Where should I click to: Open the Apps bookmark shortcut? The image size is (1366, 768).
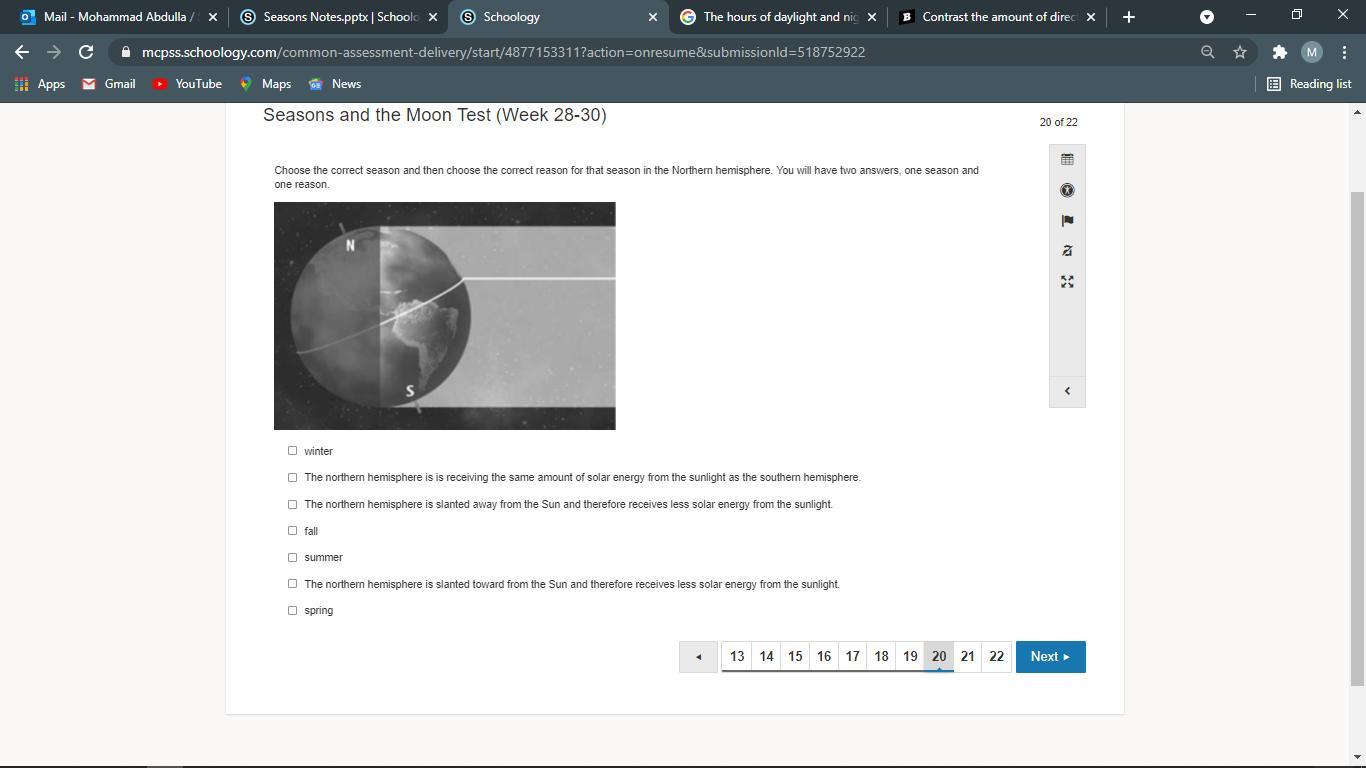tap(40, 84)
